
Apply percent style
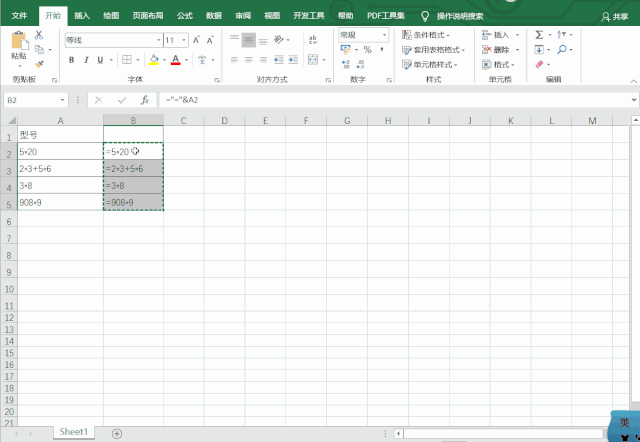(368, 50)
